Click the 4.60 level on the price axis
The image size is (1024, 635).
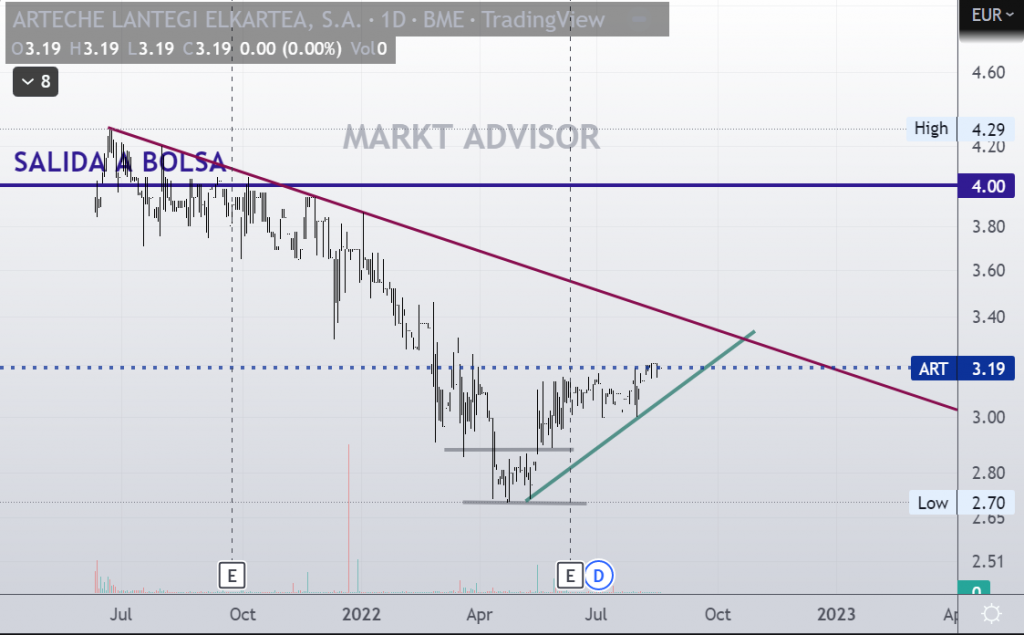[x=986, y=73]
